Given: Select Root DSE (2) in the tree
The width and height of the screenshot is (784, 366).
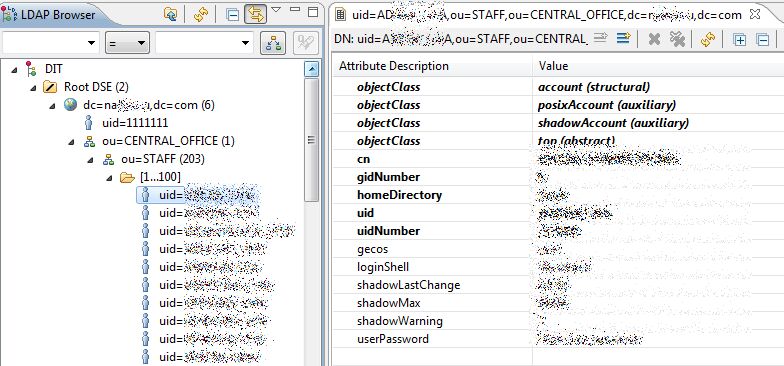Looking at the screenshot, I should click(96, 87).
